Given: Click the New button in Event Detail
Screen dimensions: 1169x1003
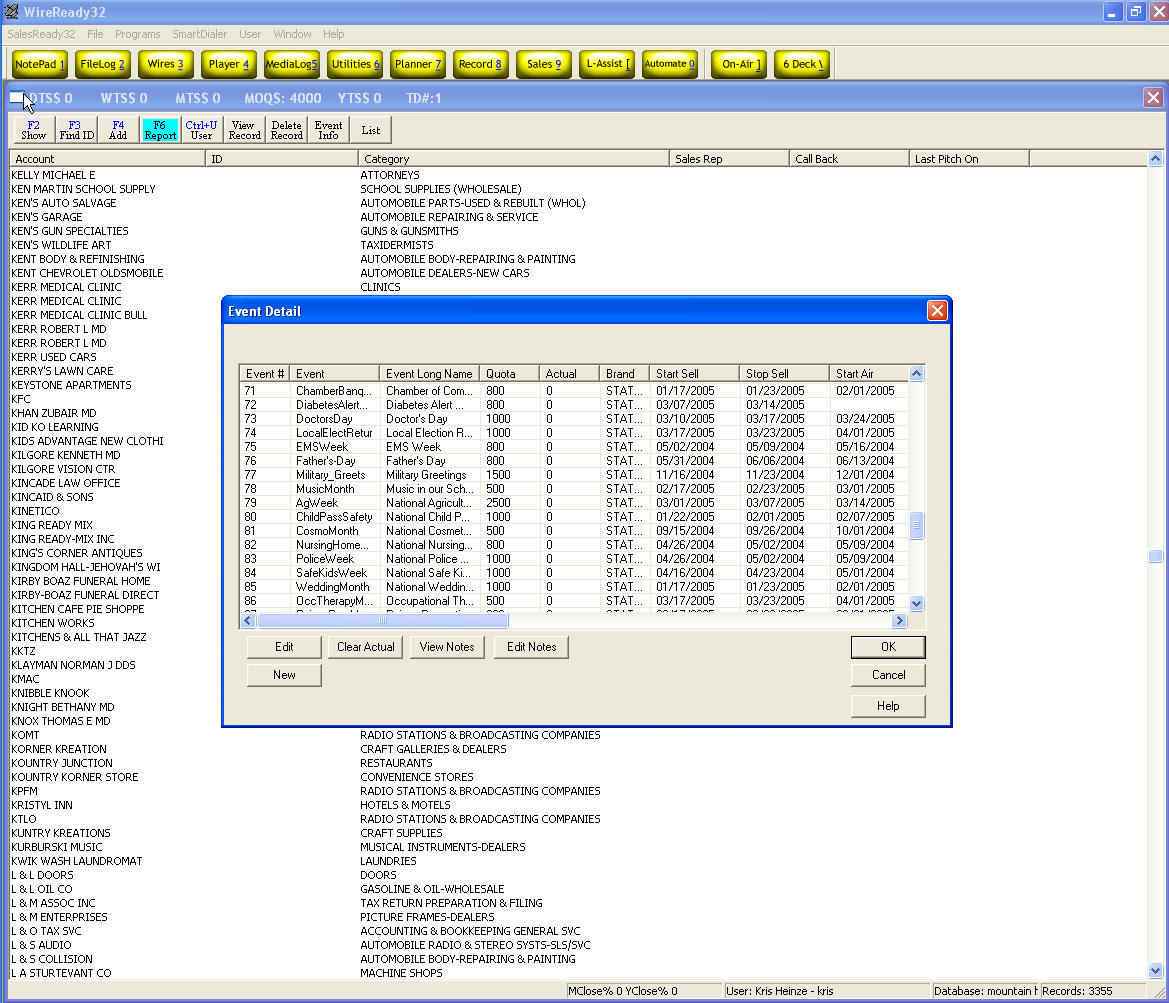Looking at the screenshot, I should (x=284, y=675).
